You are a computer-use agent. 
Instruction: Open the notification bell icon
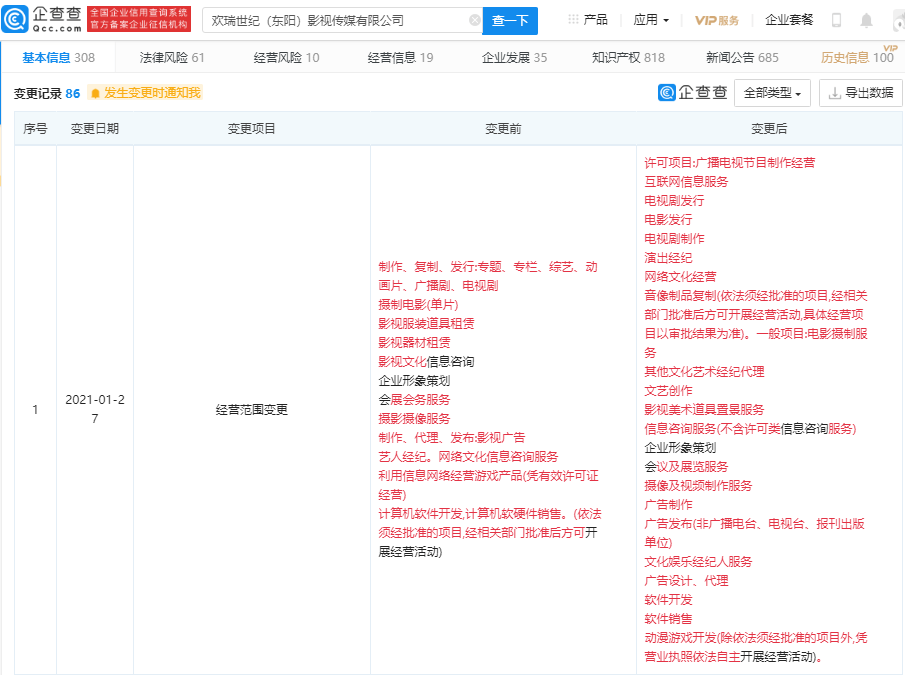[x=866, y=20]
